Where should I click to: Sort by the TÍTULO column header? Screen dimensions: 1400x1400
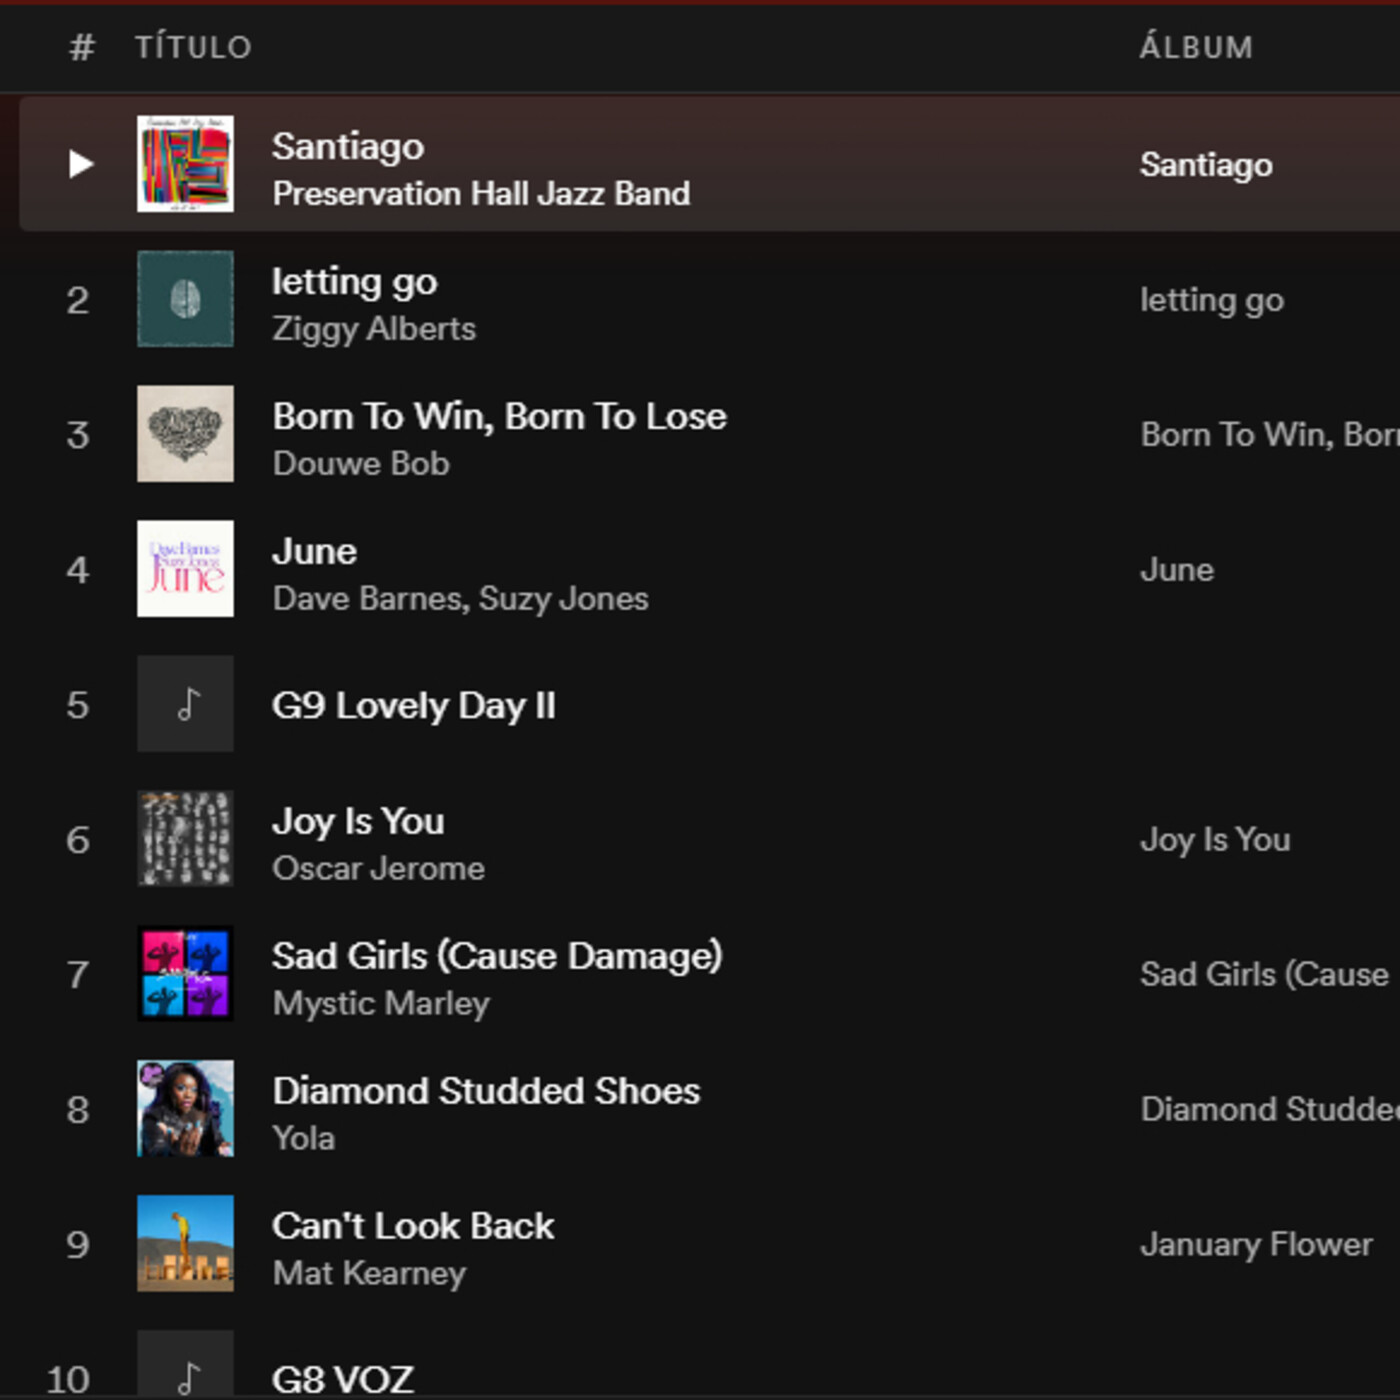click(193, 47)
